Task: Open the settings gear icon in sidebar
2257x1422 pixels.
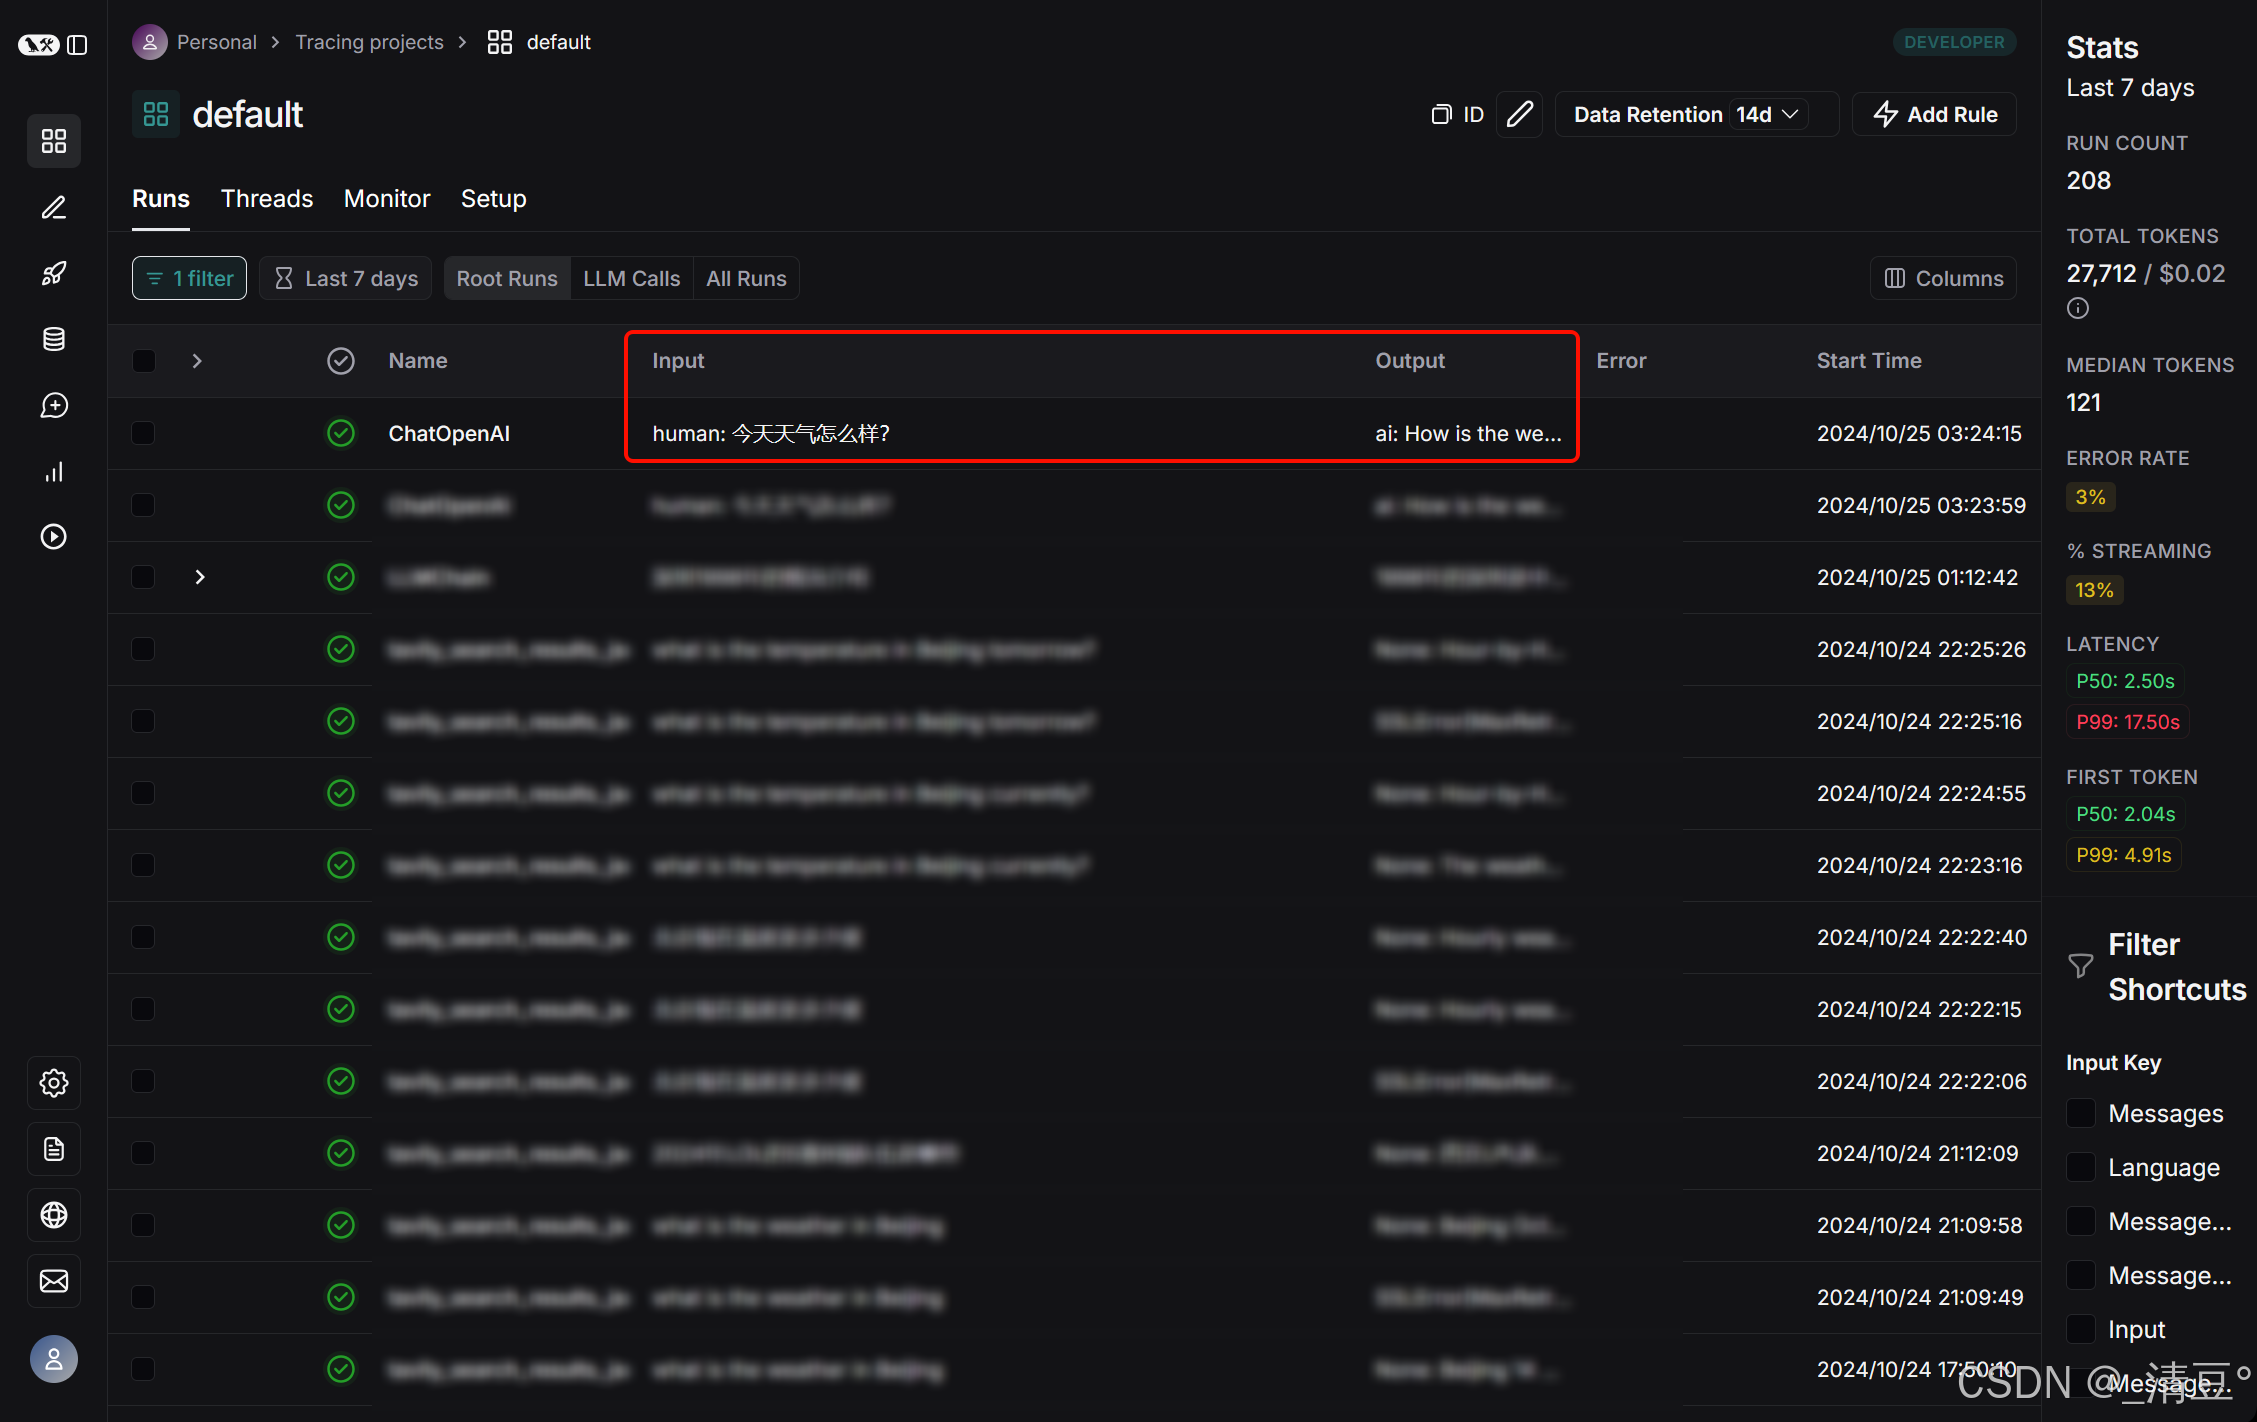Action: (x=54, y=1083)
